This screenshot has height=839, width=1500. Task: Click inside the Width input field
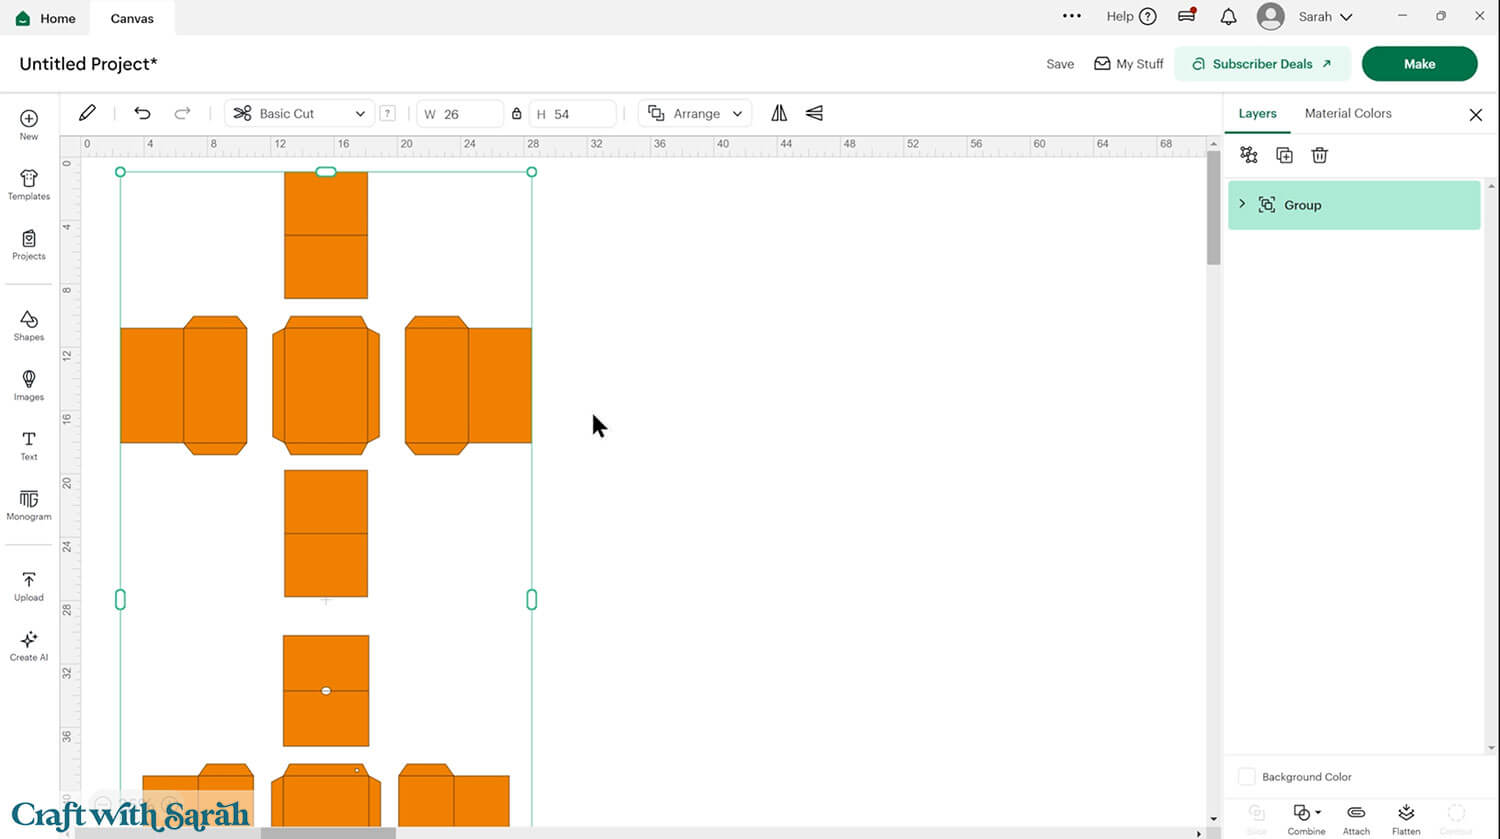pyautogui.click(x=465, y=113)
